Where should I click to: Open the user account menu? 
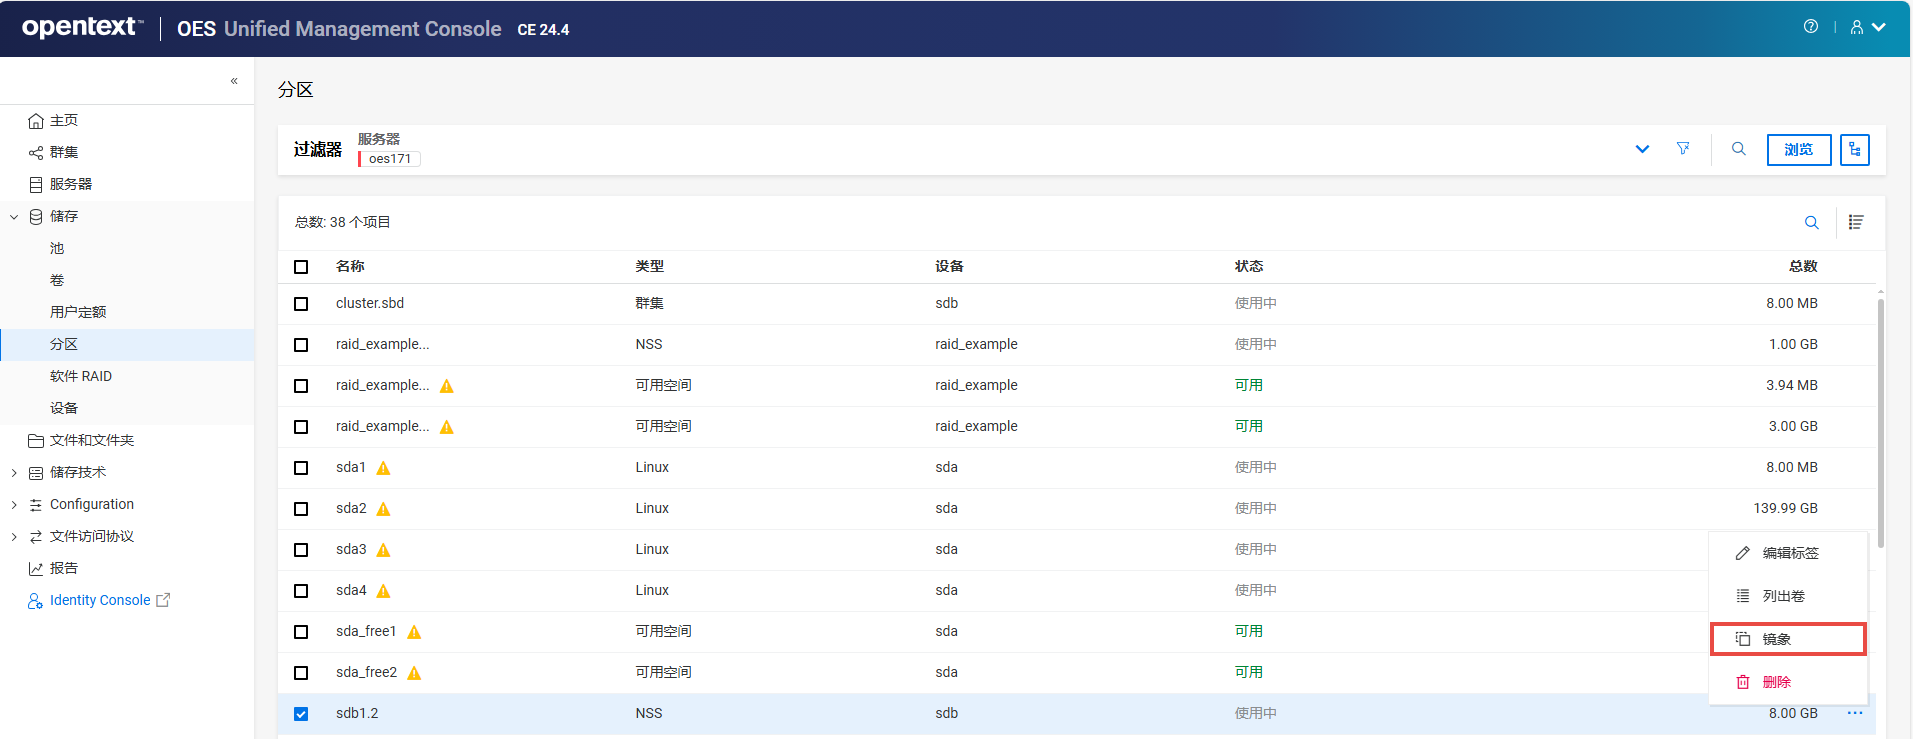[x=1866, y=27]
